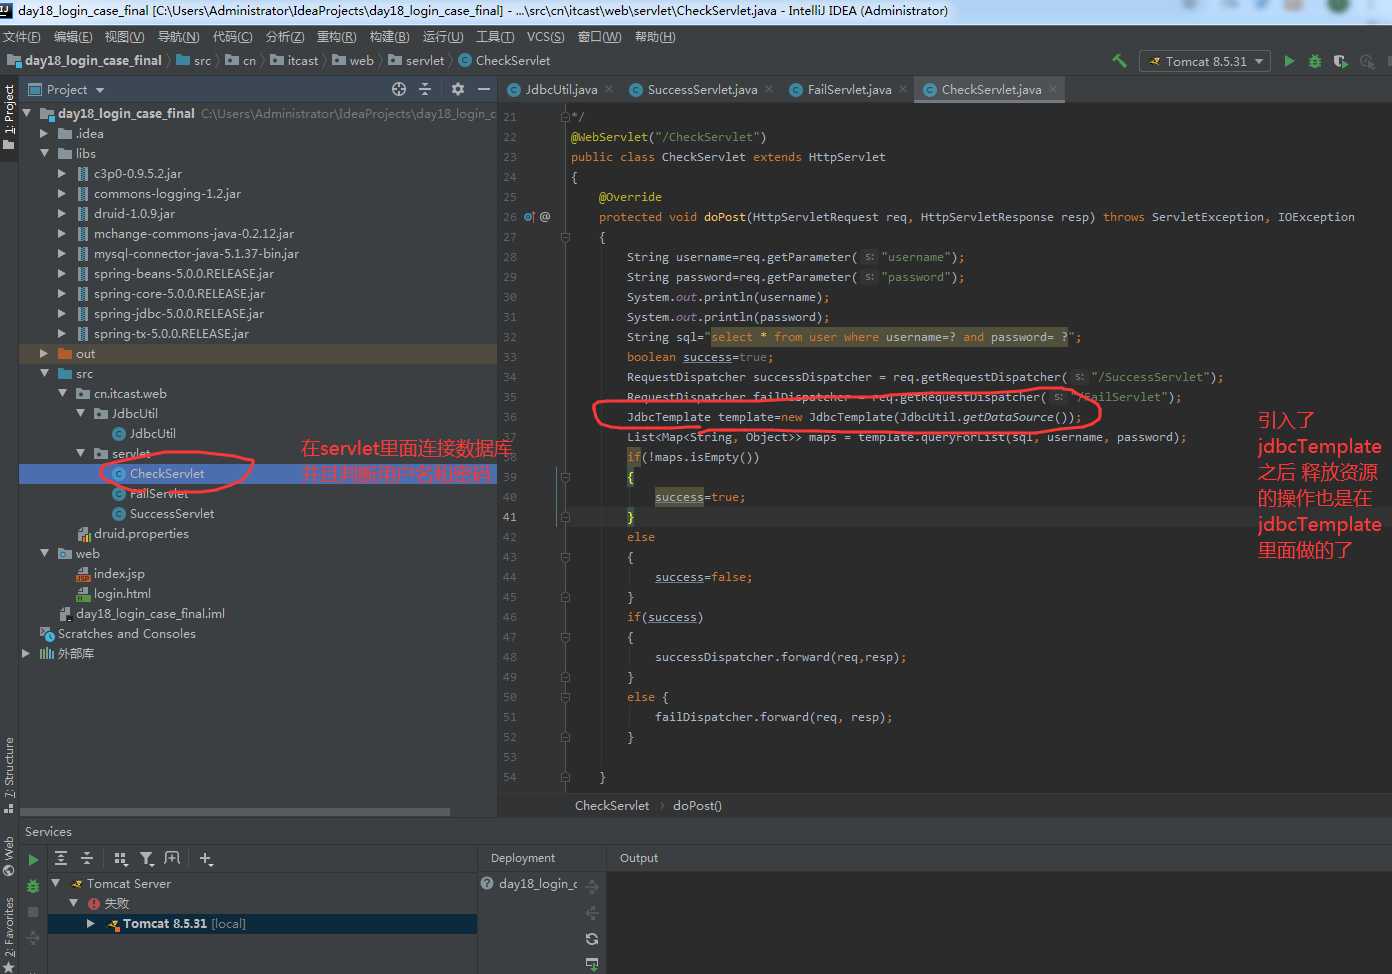Image resolution: width=1392 pixels, height=974 pixels.
Task: Open the Filter icon in the Services toolbar
Action: point(147,858)
